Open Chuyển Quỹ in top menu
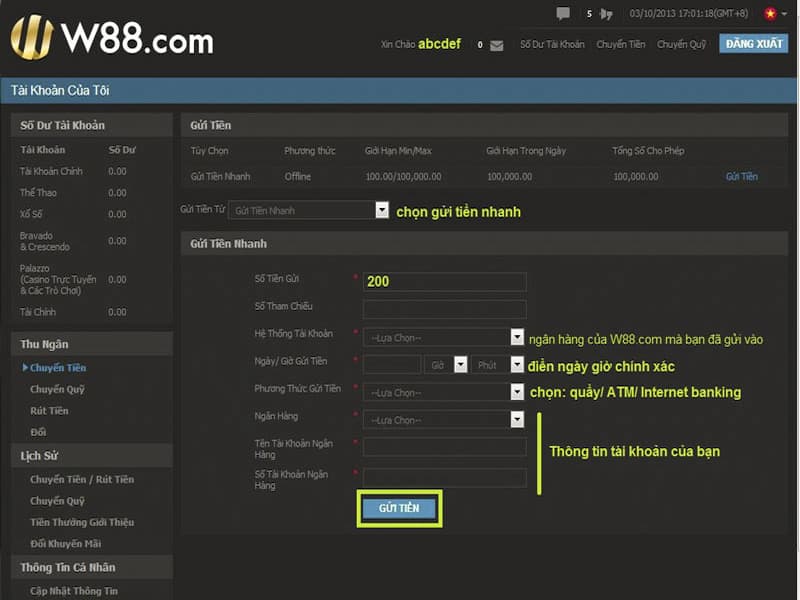Image resolution: width=800 pixels, height=600 pixels. pyautogui.click(x=681, y=45)
